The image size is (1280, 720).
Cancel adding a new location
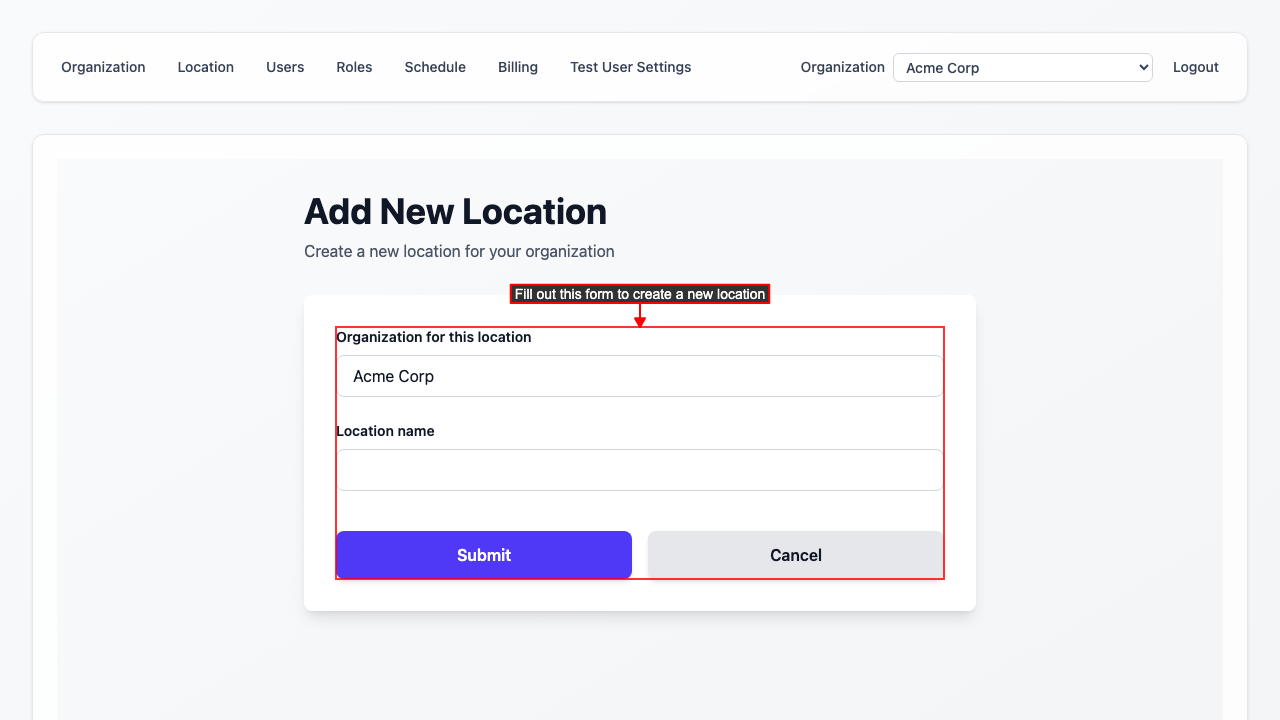[795, 555]
